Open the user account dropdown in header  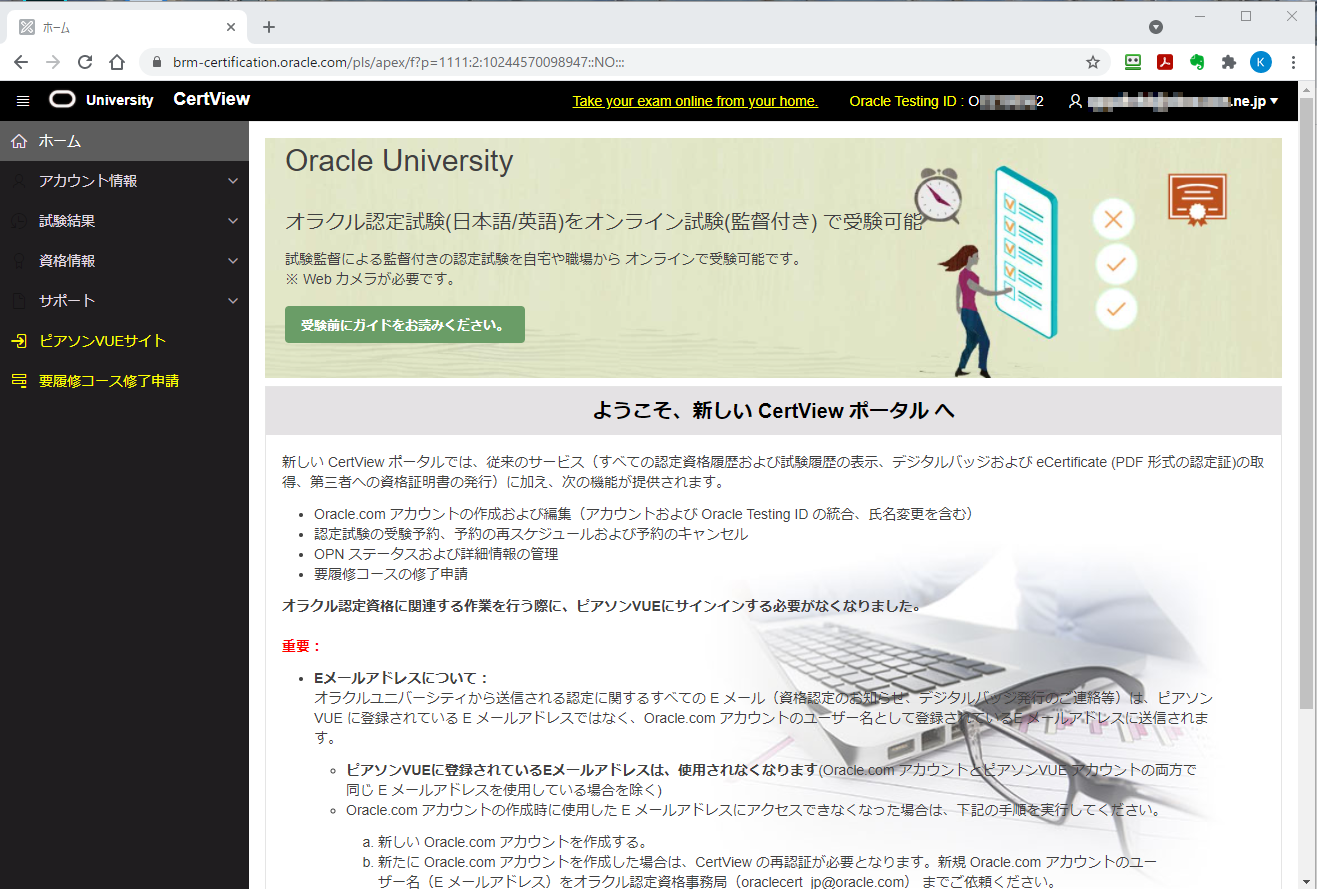tap(1173, 101)
